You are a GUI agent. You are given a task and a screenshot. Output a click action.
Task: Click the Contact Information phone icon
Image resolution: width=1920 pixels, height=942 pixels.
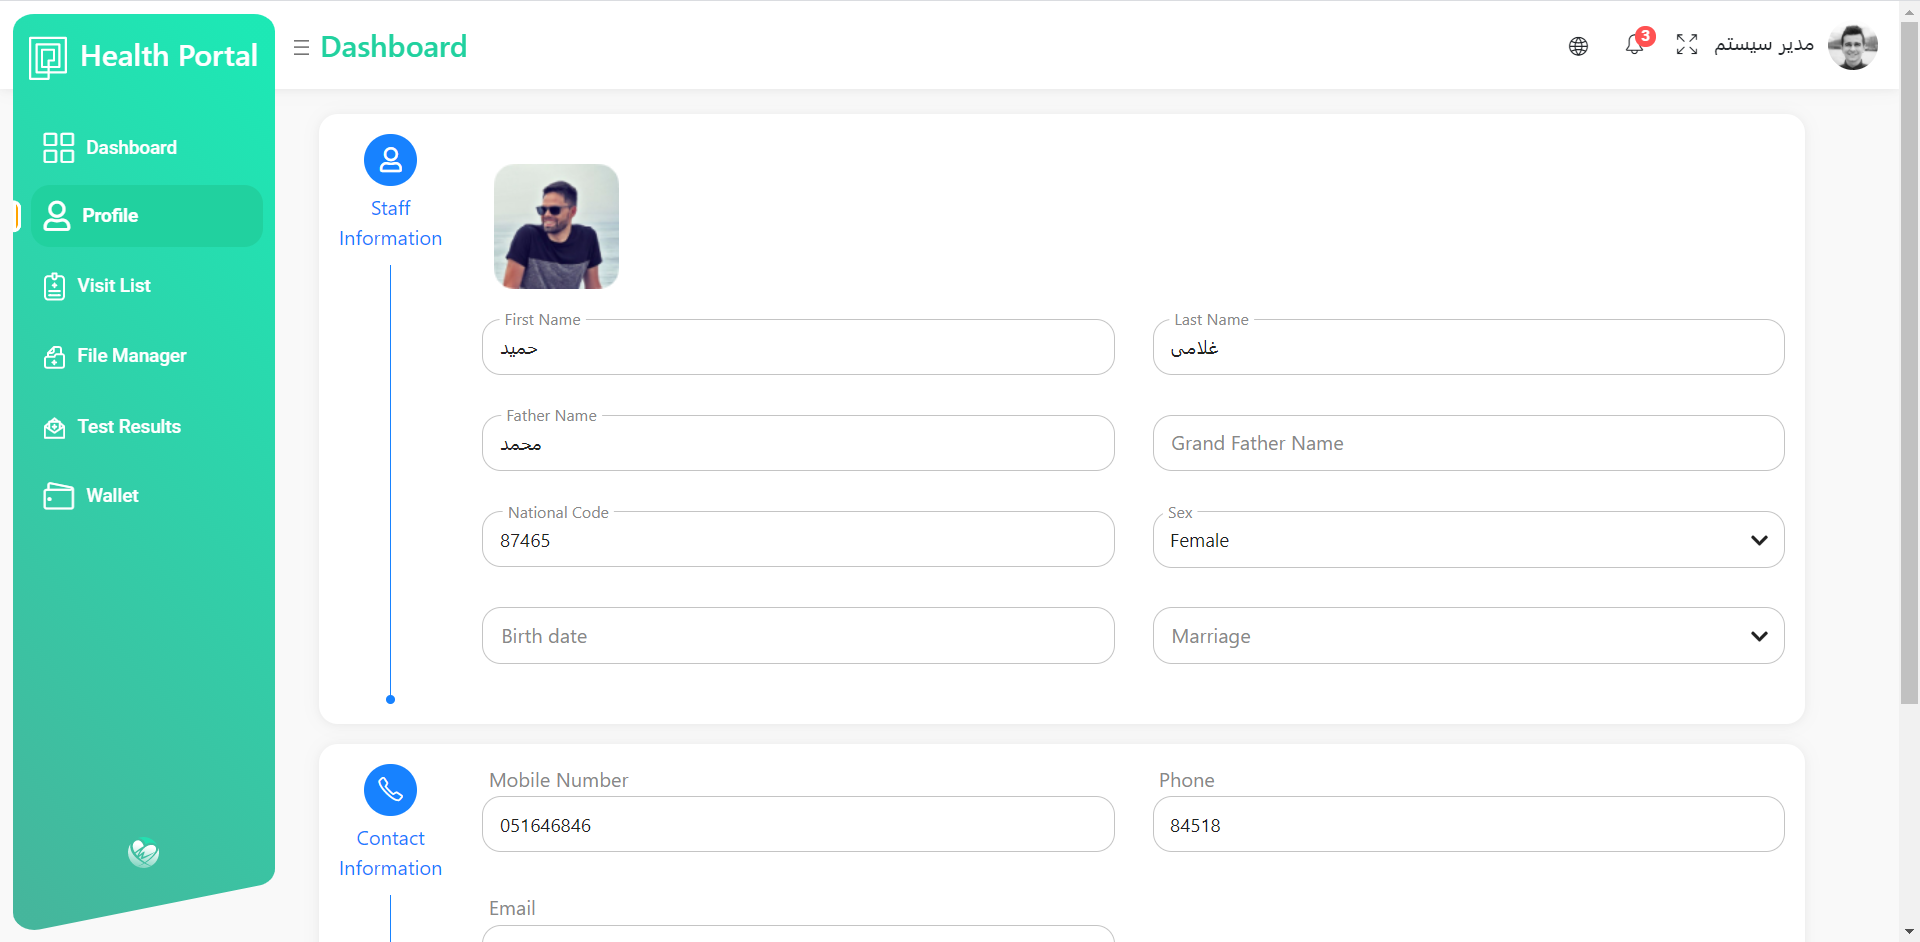[x=390, y=790]
